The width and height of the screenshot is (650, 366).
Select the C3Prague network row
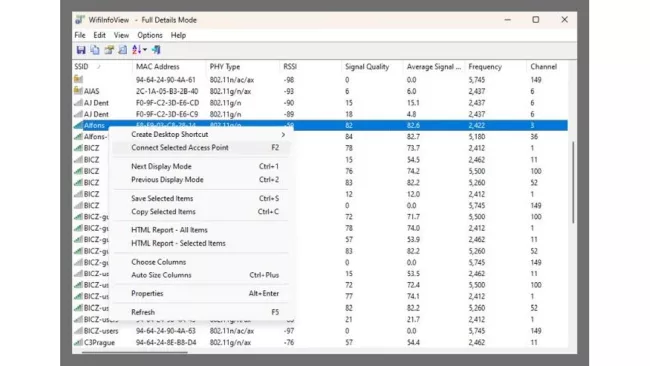tap(320, 342)
